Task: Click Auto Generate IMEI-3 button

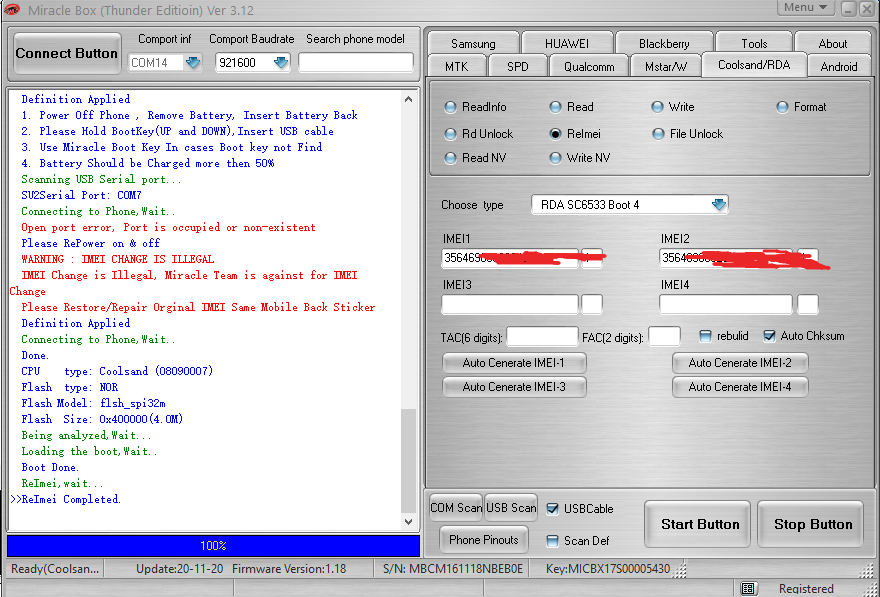Action: [x=514, y=387]
